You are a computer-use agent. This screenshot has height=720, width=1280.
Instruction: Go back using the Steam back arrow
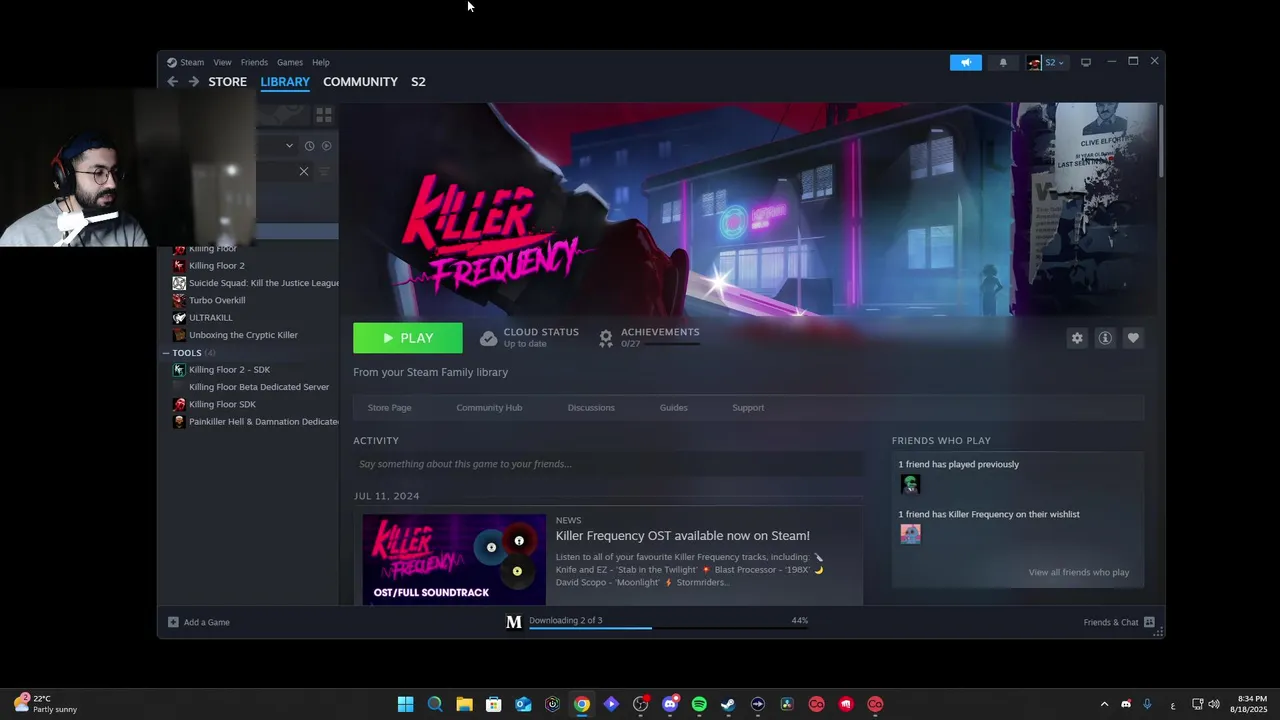(172, 82)
